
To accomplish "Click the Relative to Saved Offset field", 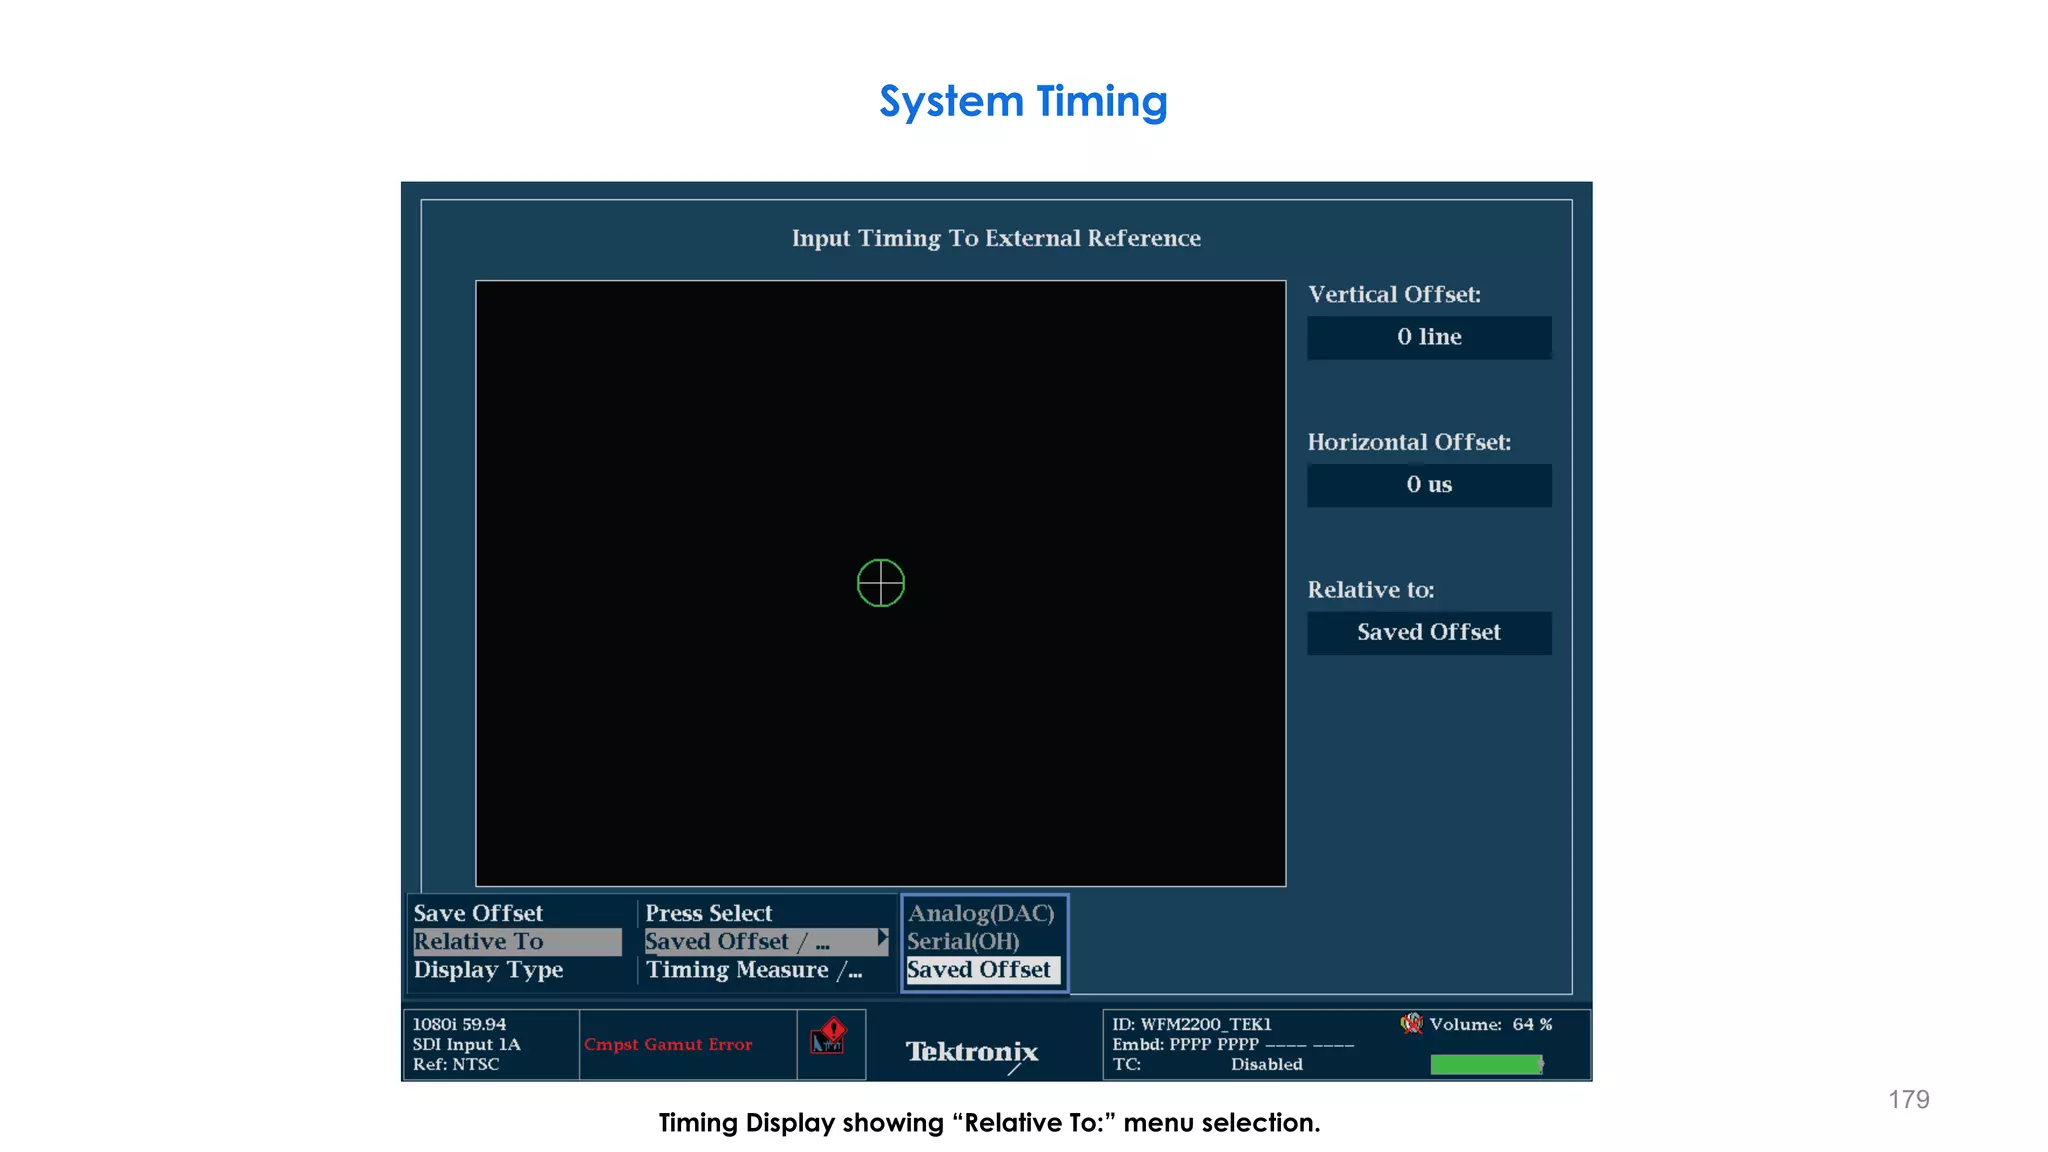I will pyautogui.click(x=1429, y=633).
